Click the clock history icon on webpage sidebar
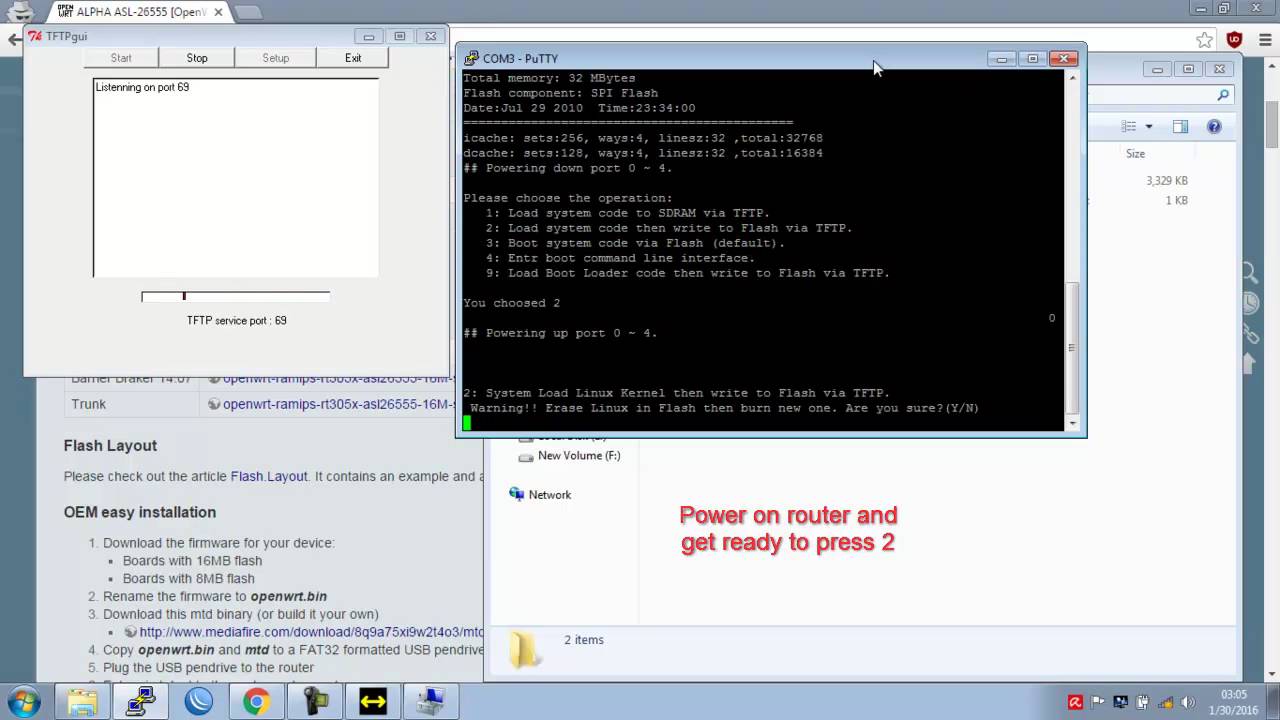The image size is (1280, 720). (x=1251, y=303)
